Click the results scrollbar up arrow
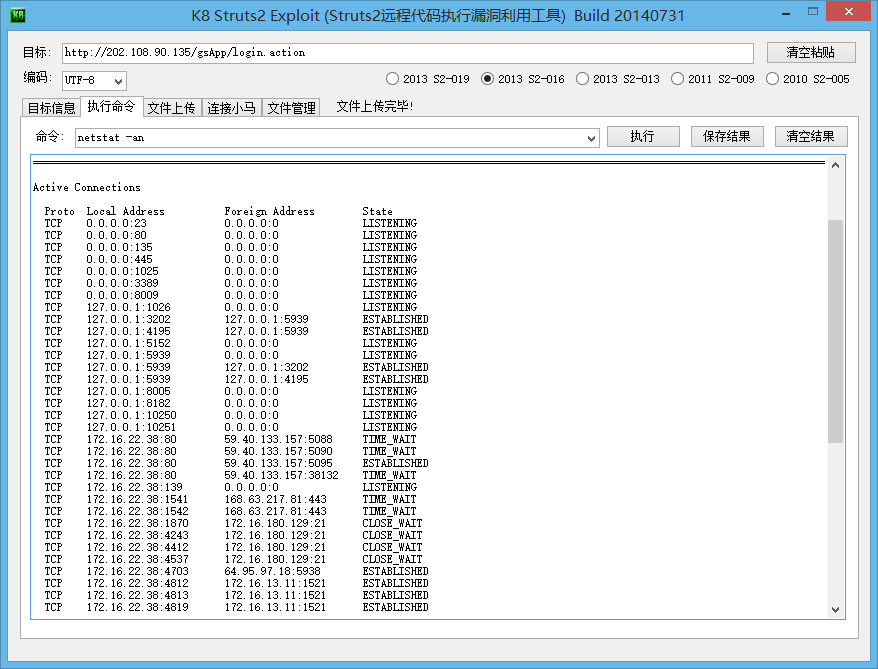Screen dimensions: 878x669 [x=835, y=165]
